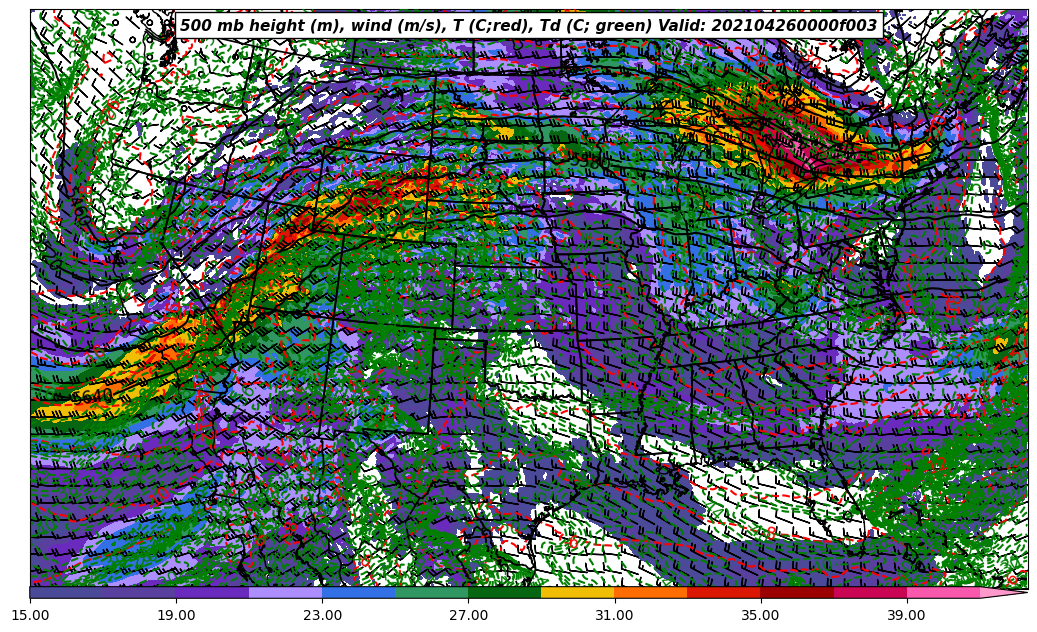The width and height of the screenshot is (1037, 632).
Task: Click the 5640 height contour label
Action: click(92, 397)
